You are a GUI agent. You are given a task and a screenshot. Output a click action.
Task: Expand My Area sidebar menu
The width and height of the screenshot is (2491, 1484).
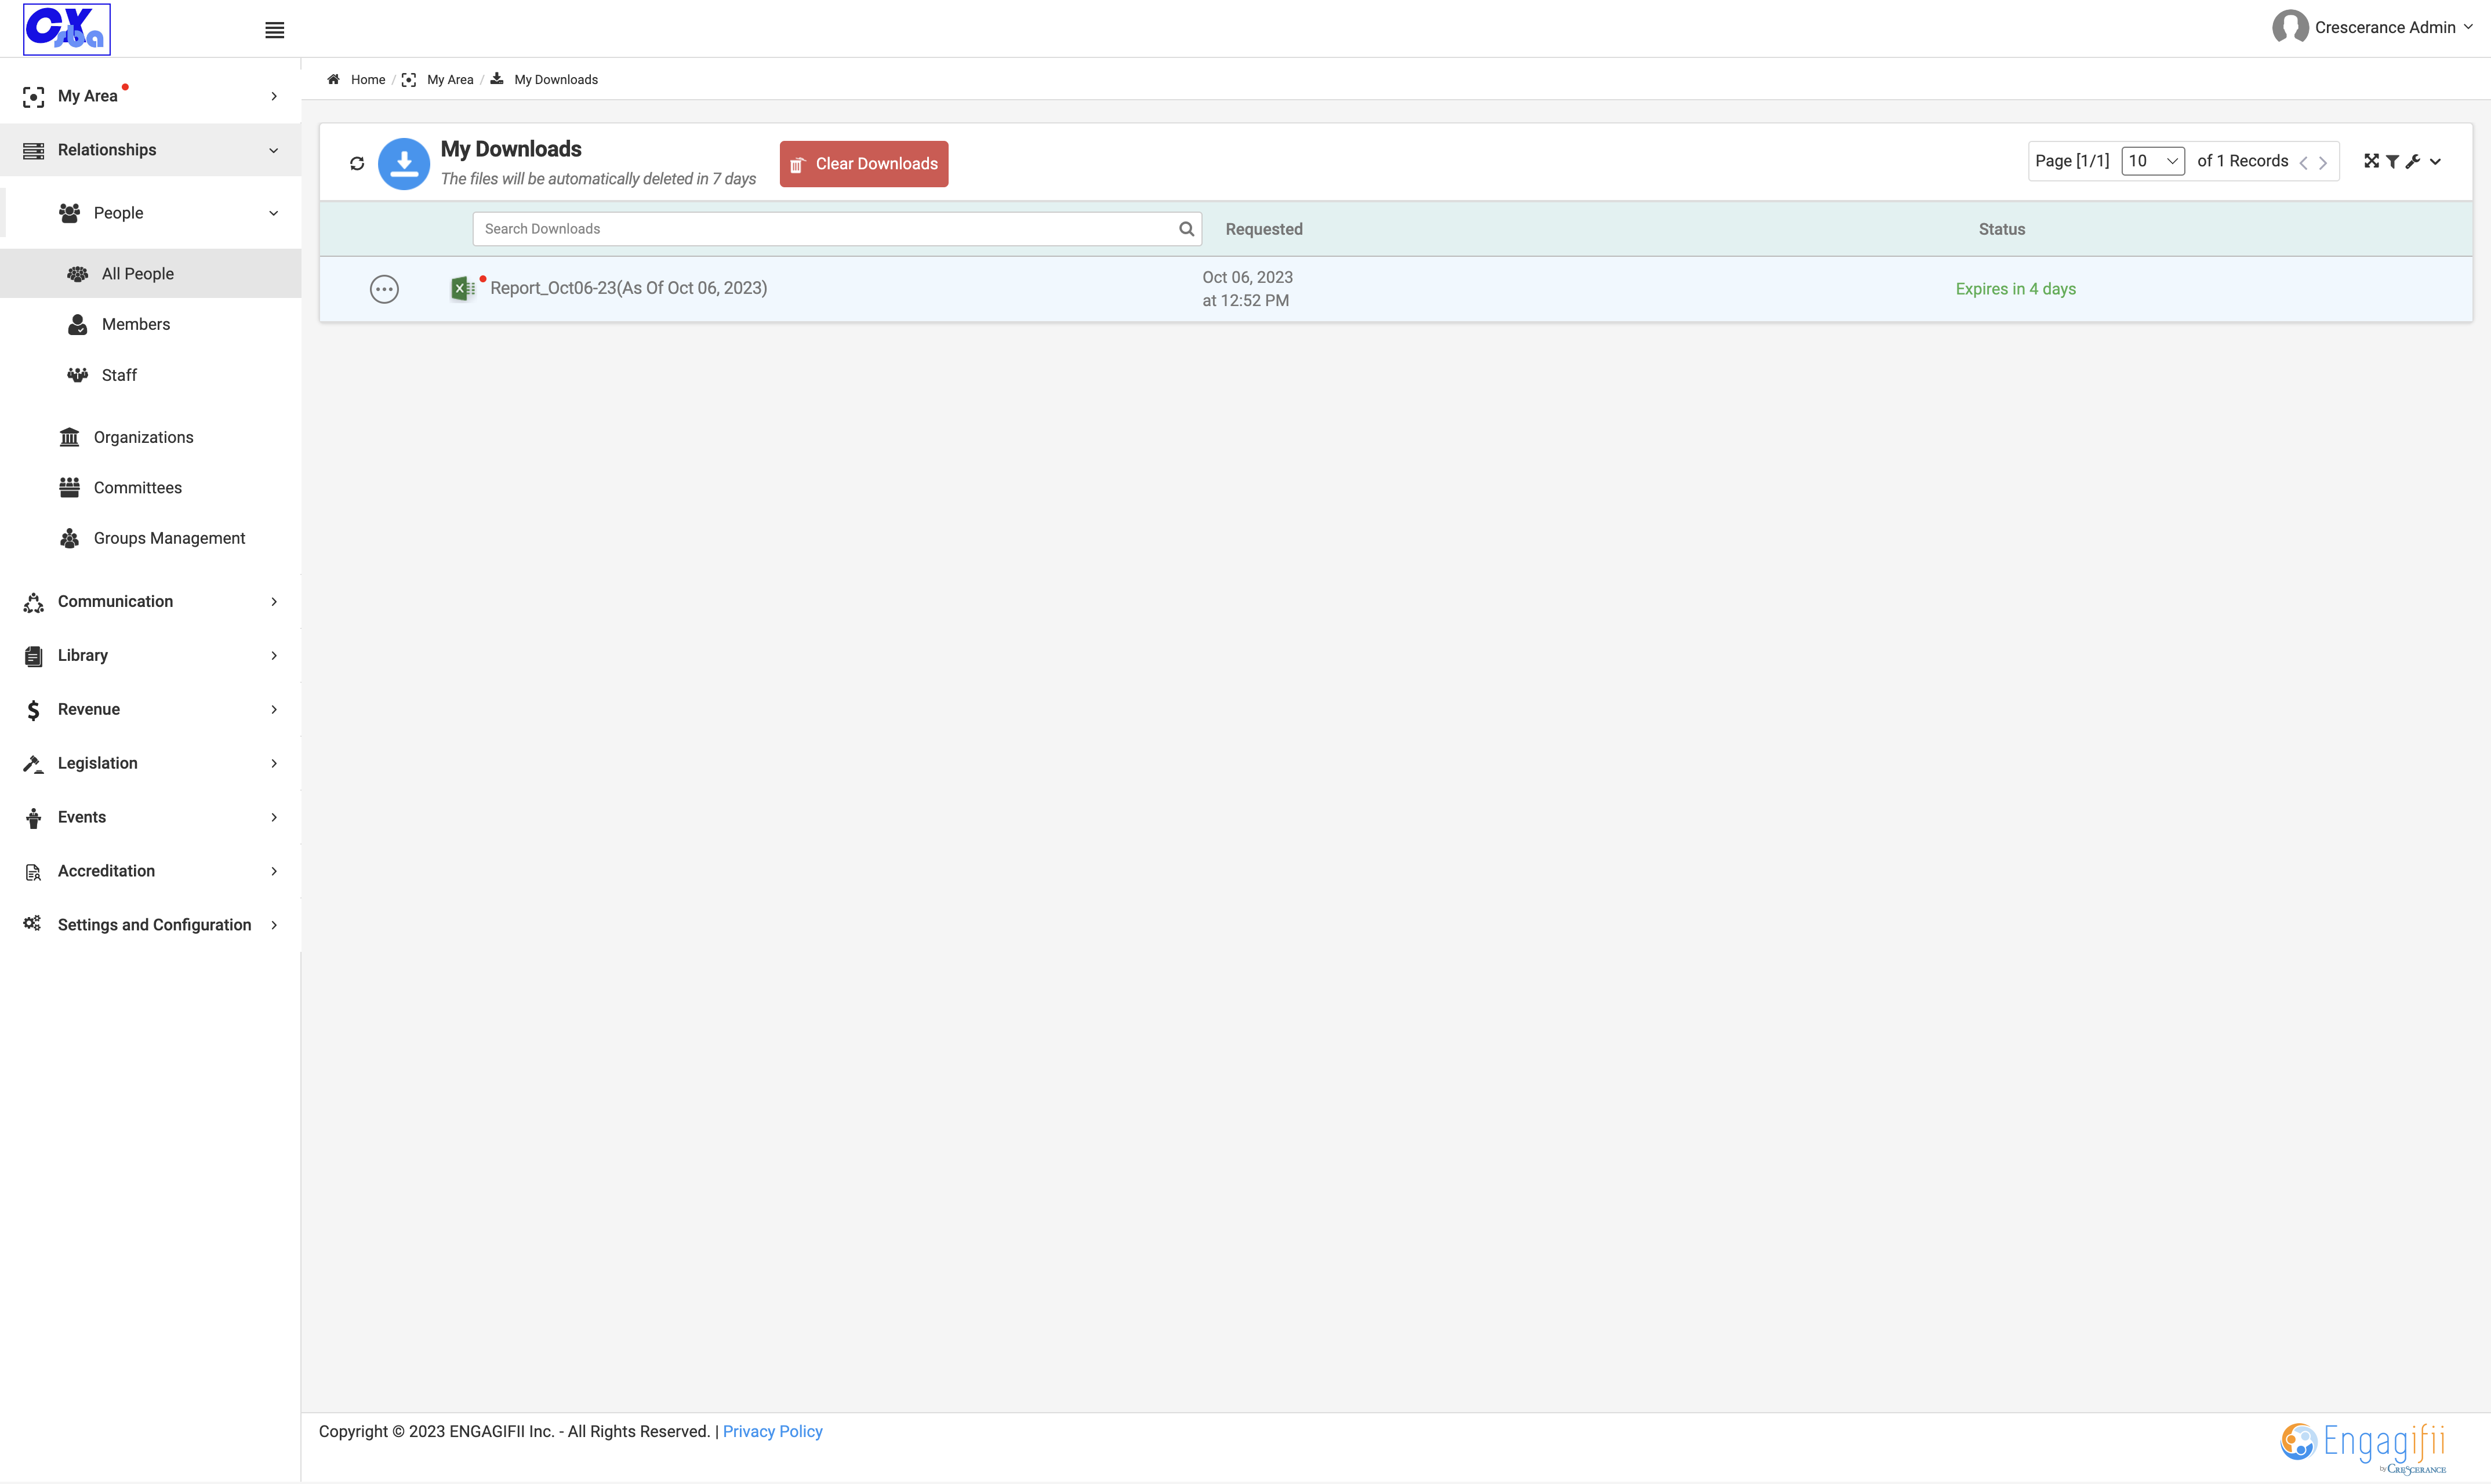coord(150,96)
